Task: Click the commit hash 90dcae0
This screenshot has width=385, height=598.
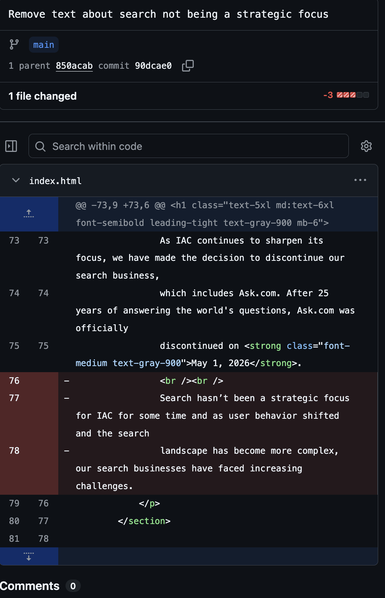Action: tap(153, 66)
